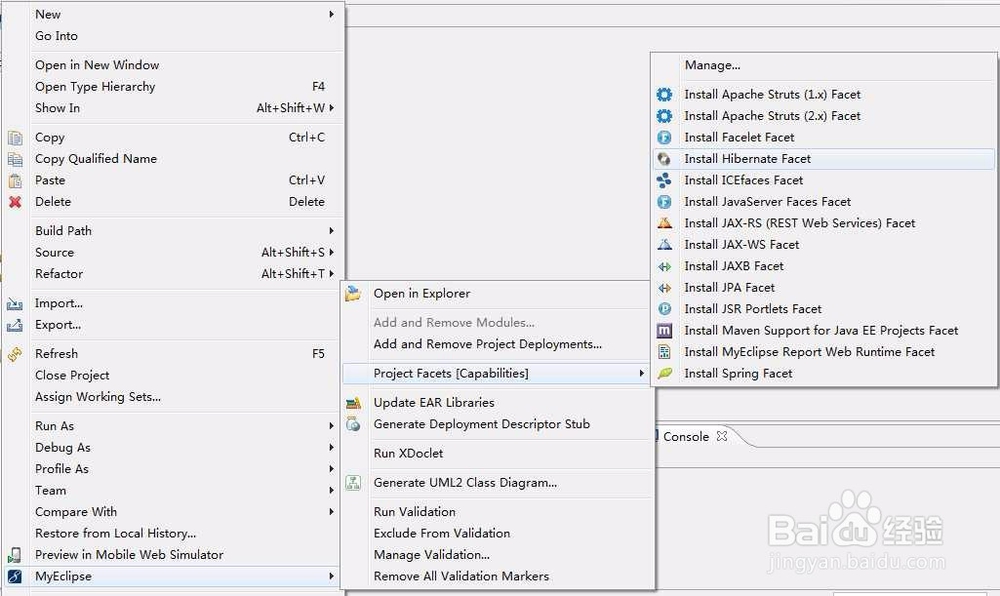Click the JavaServer Faces facet icon

(x=665, y=202)
